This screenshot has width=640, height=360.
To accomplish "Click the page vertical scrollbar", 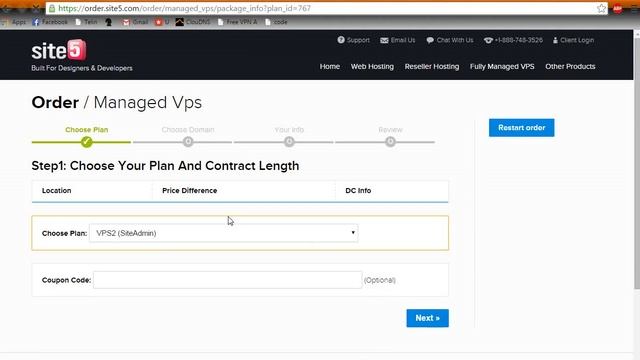I will click(637, 163).
